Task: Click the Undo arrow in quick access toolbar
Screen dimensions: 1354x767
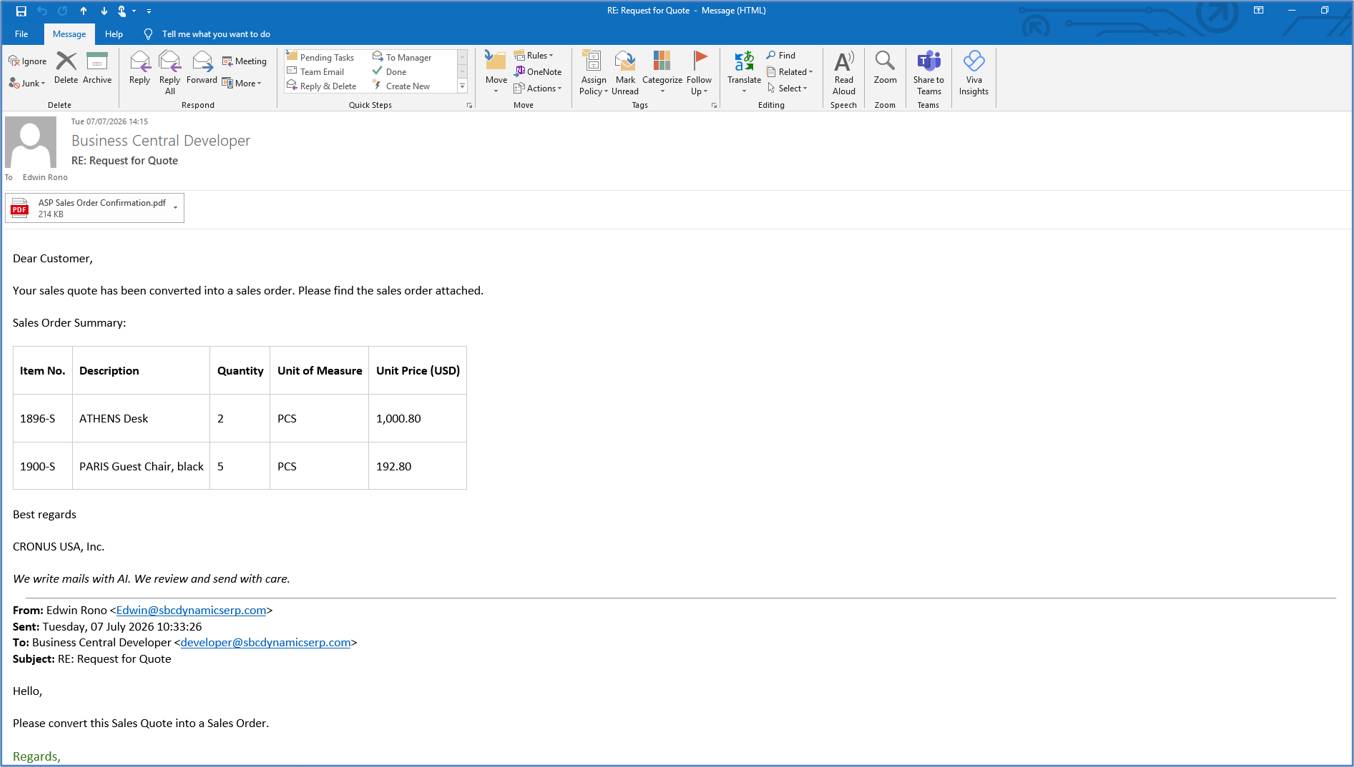Action: 42,10
